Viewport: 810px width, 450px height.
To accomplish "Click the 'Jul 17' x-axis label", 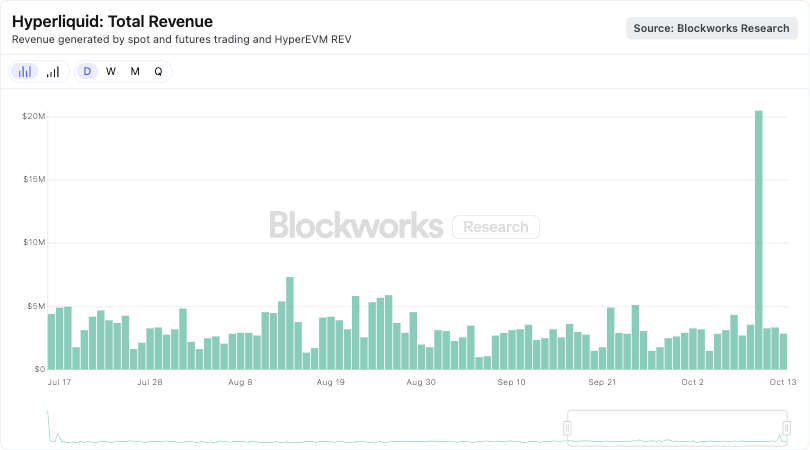I will (59, 382).
